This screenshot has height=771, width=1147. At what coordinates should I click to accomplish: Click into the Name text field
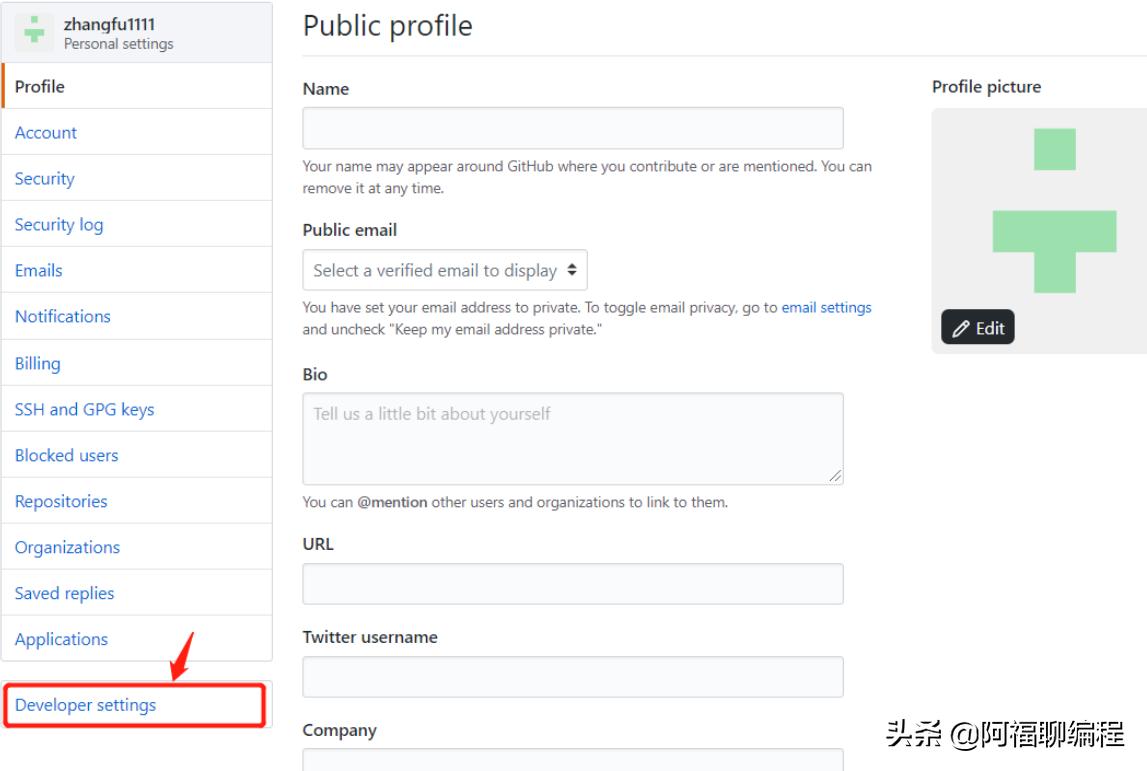click(573, 129)
